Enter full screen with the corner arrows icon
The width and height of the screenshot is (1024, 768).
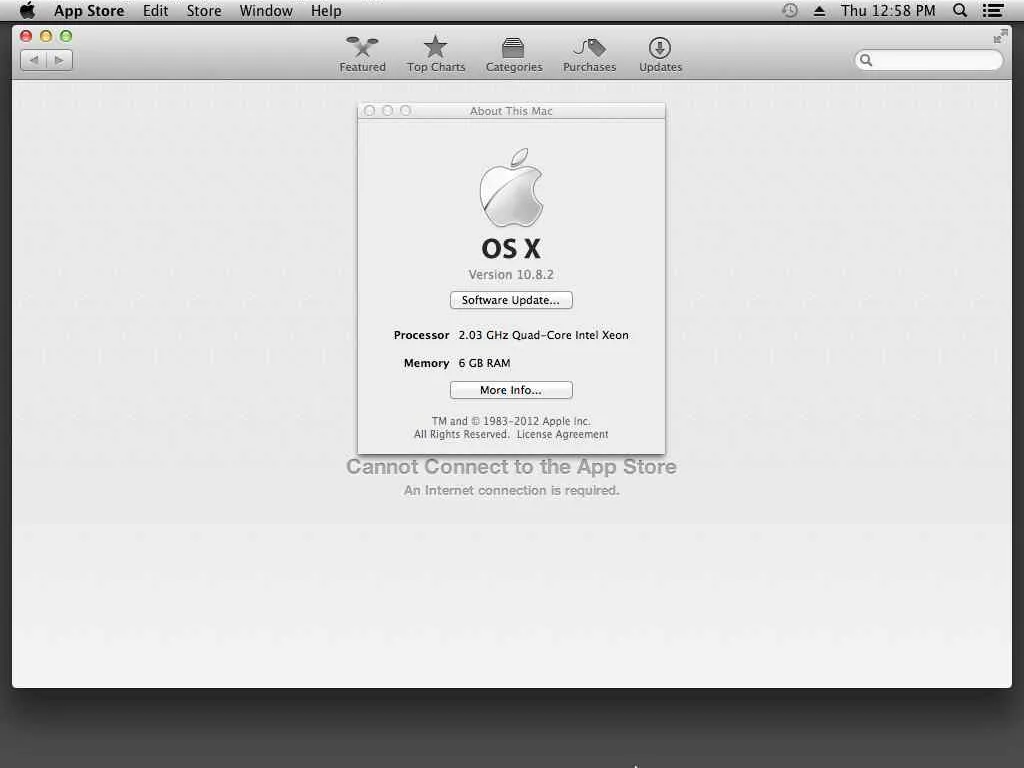tap(1000, 37)
